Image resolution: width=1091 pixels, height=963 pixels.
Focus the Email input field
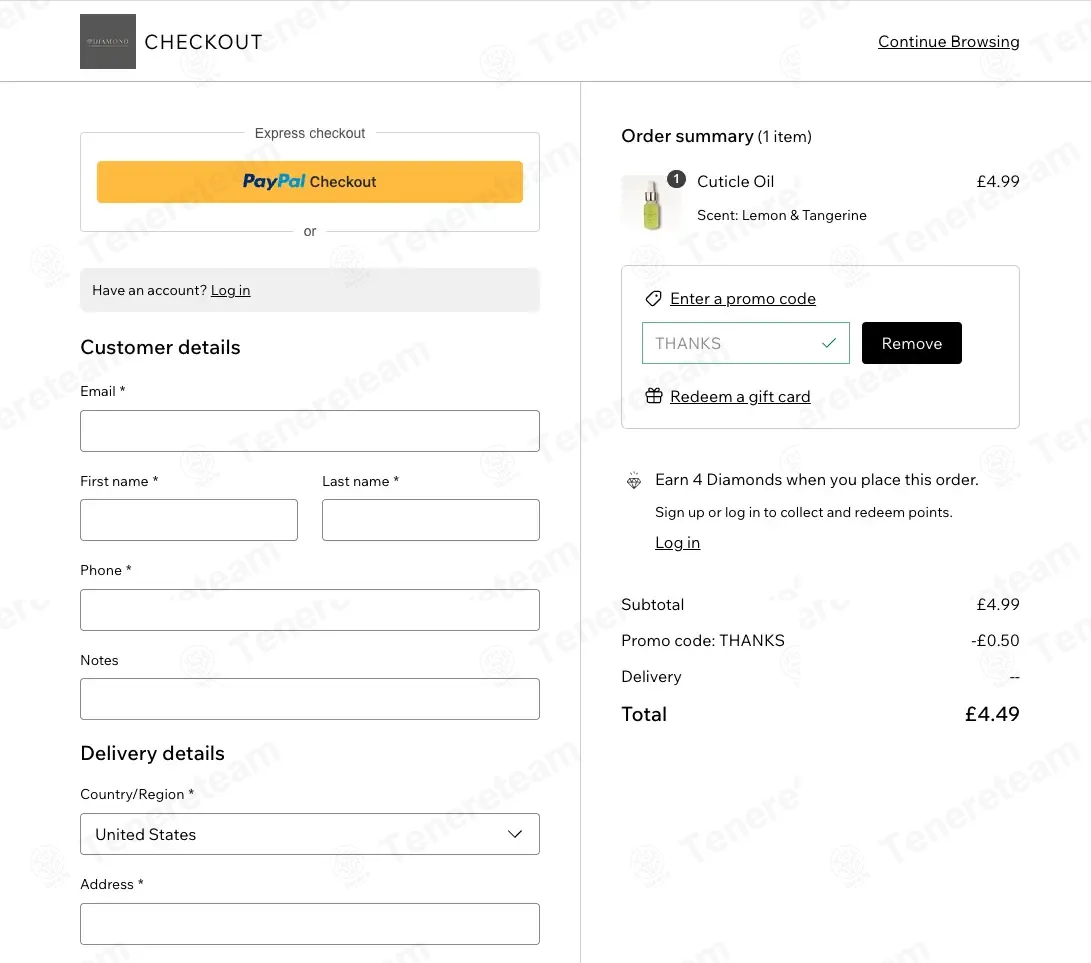310,431
